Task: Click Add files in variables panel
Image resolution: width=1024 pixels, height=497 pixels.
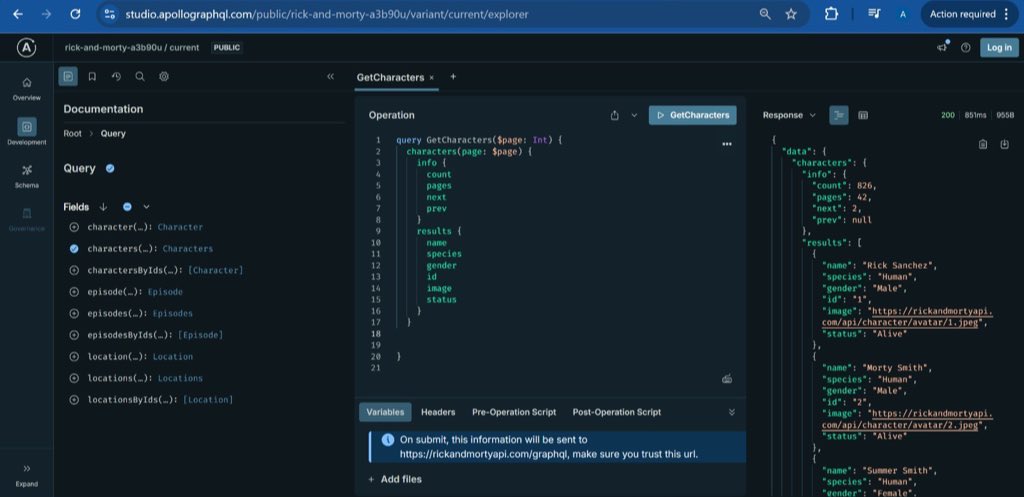Action: [395, 479]
